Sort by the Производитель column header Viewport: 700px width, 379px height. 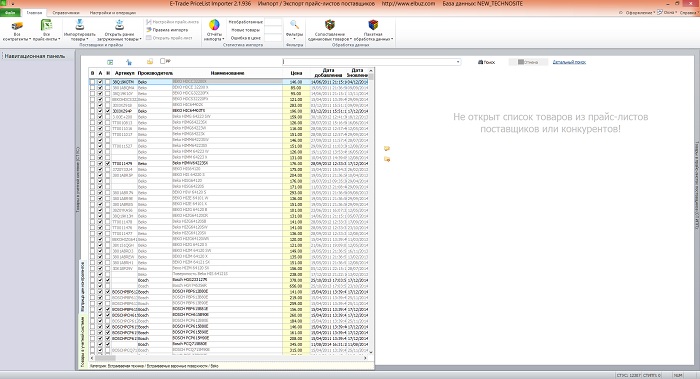(155, 73)
